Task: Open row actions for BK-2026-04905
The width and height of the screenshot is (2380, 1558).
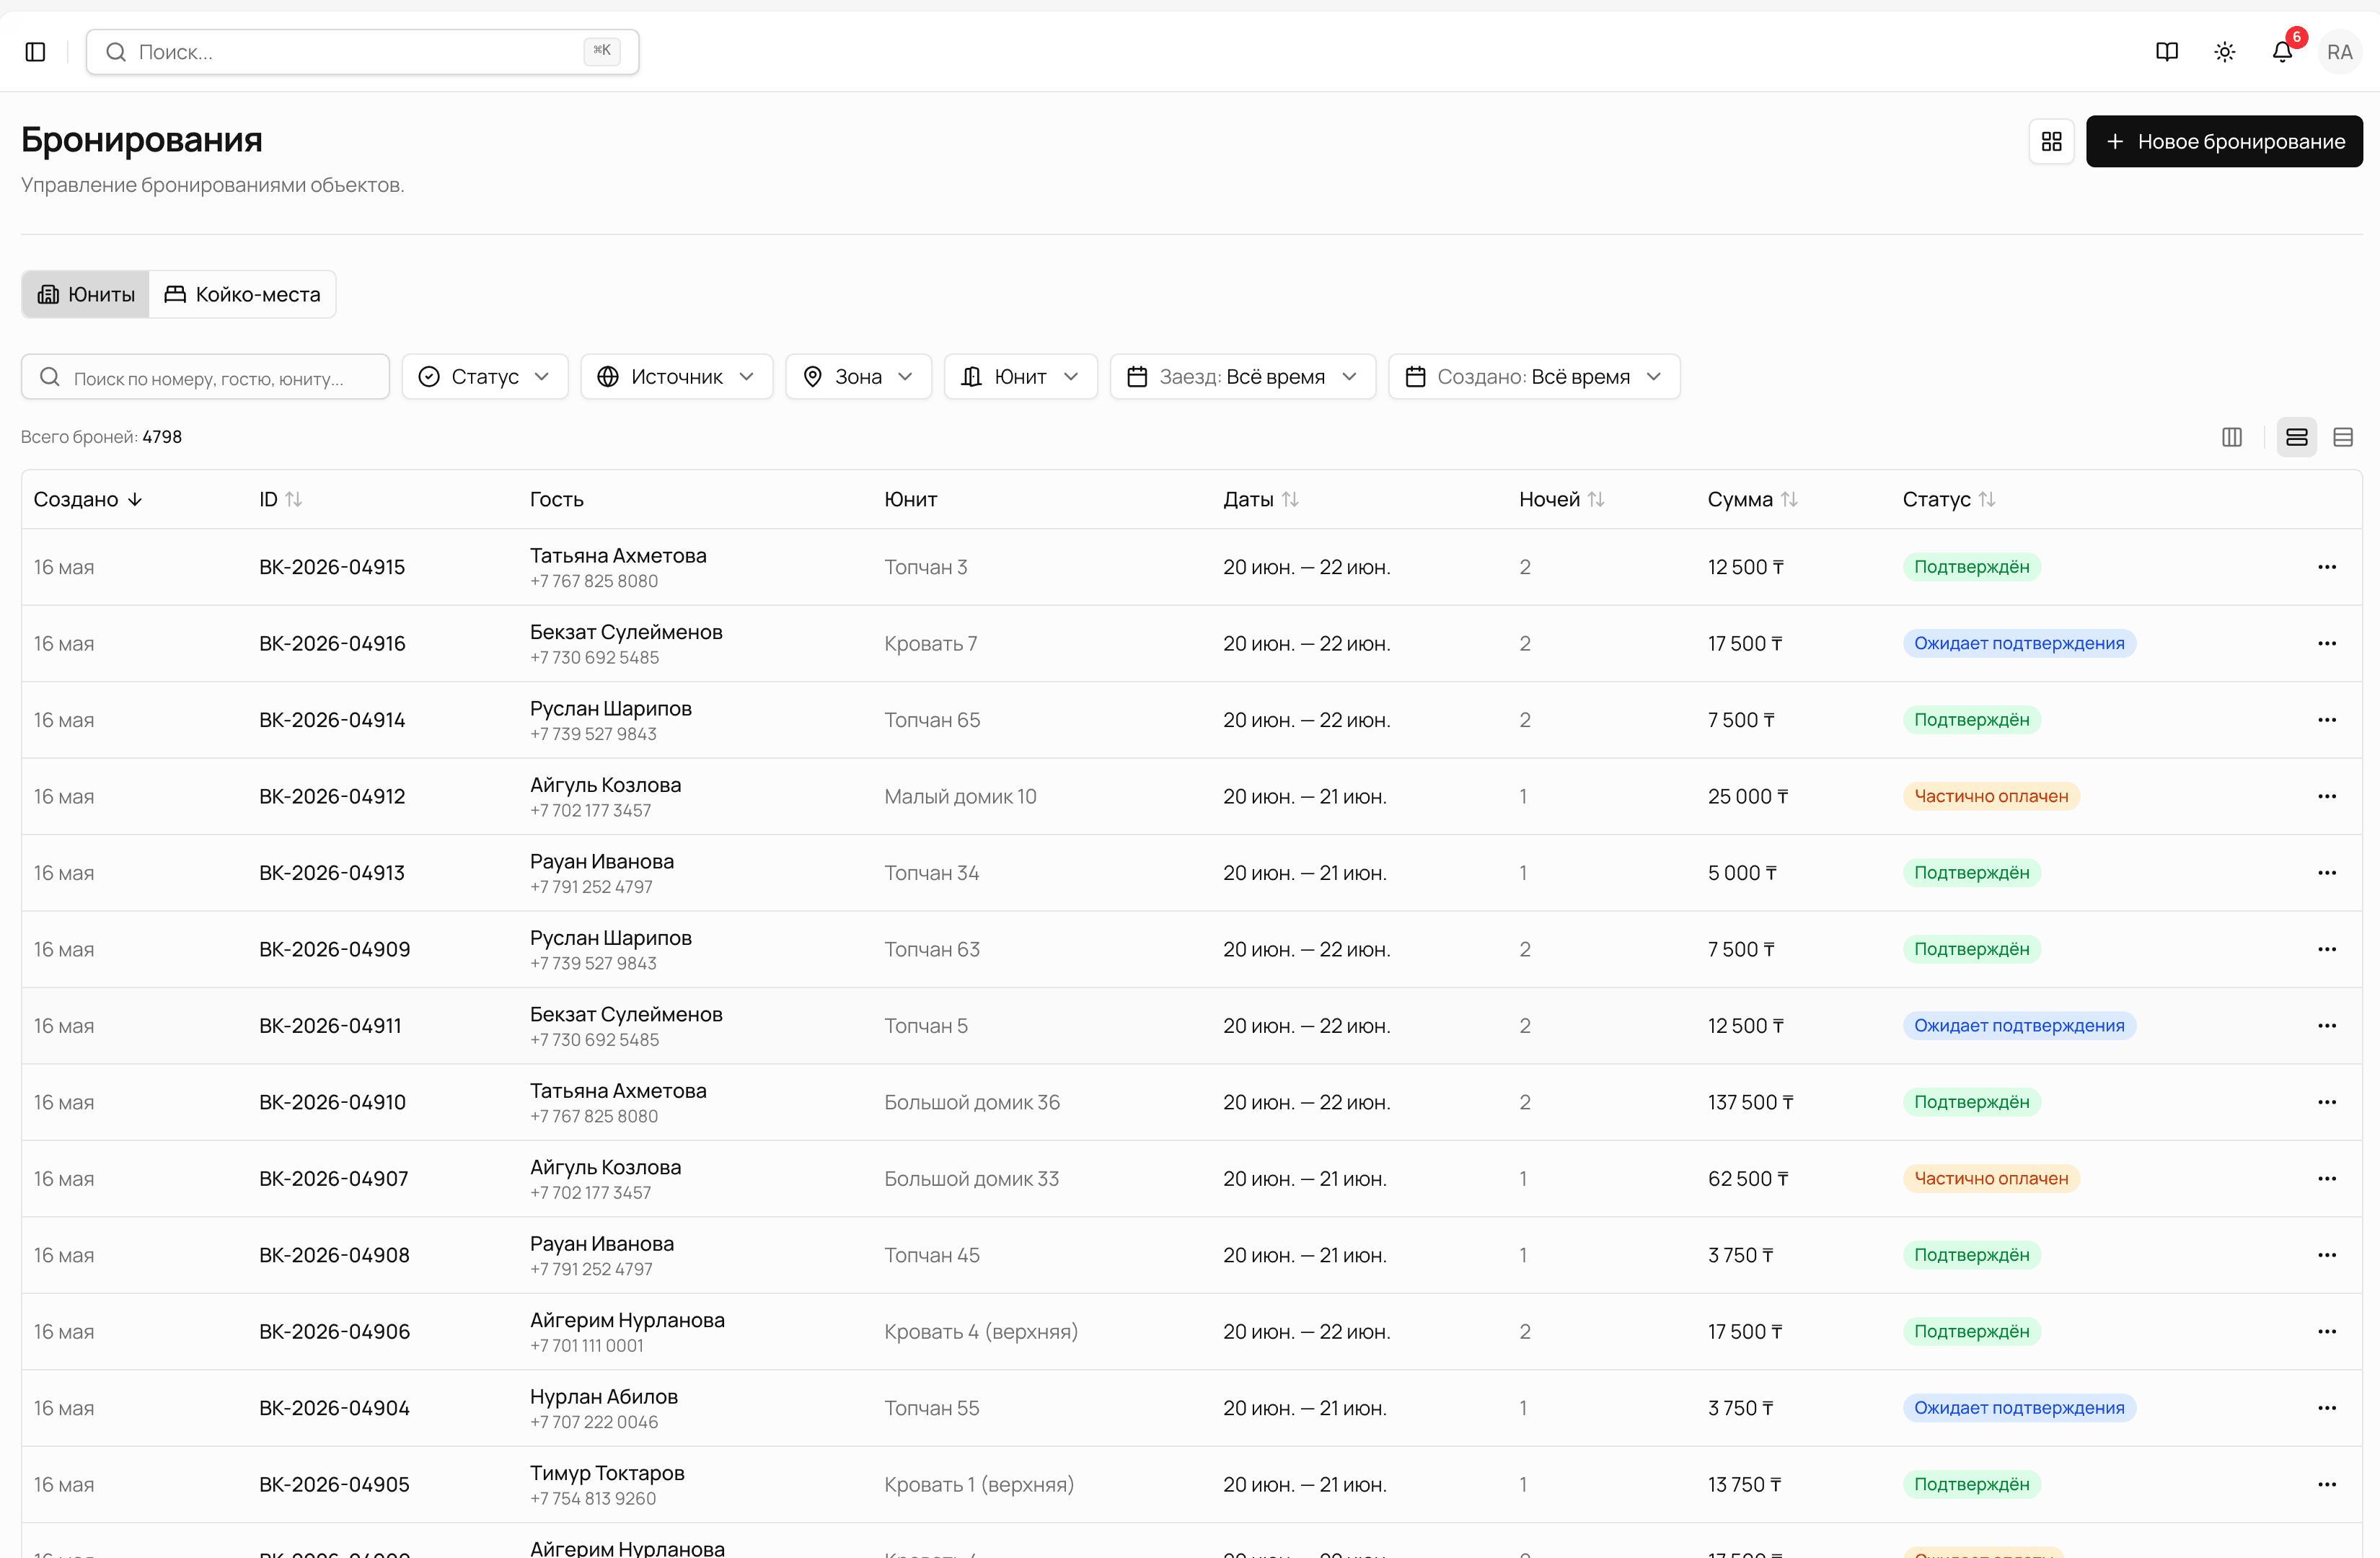Action: tap(2327, 1485)
